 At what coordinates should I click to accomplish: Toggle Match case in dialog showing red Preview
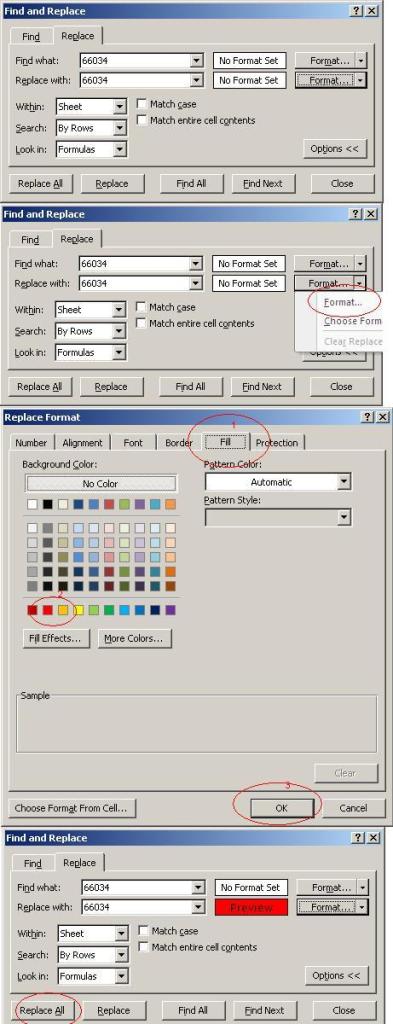coord(143,931)
